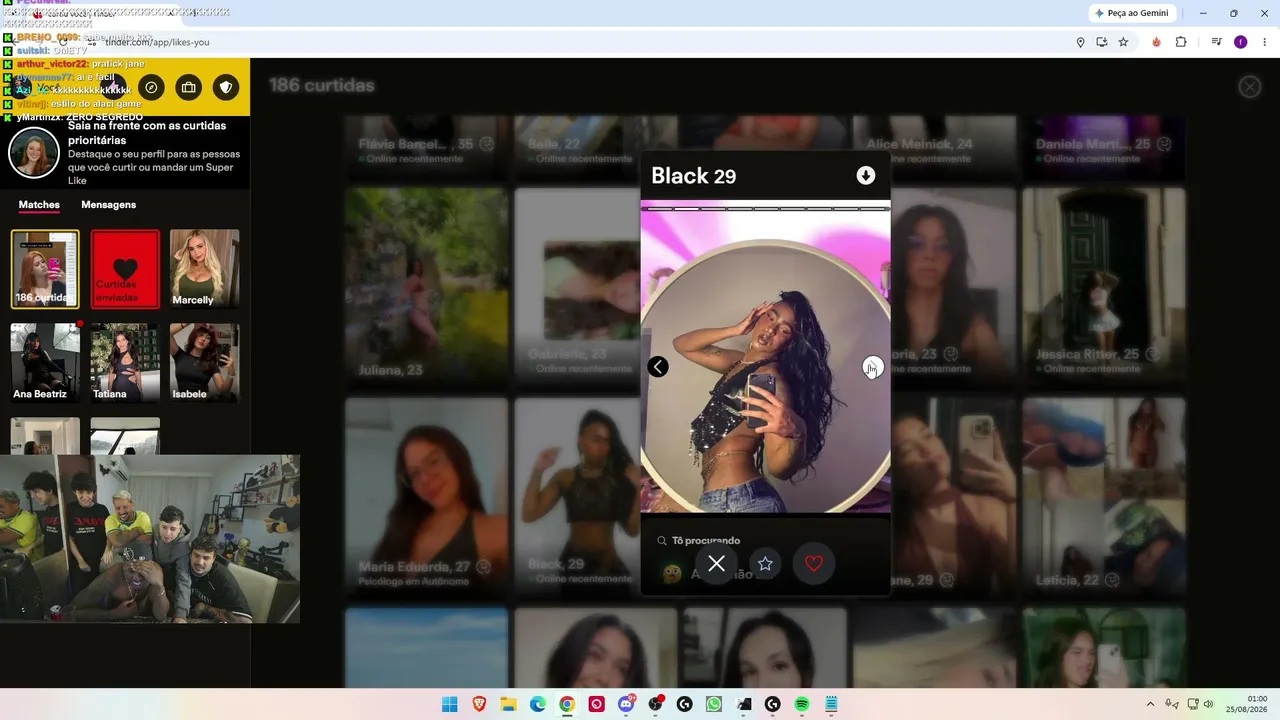The image size is (1280, 720).
Task: Open the Safety shield icon
Action: click(x=226, y=87)
